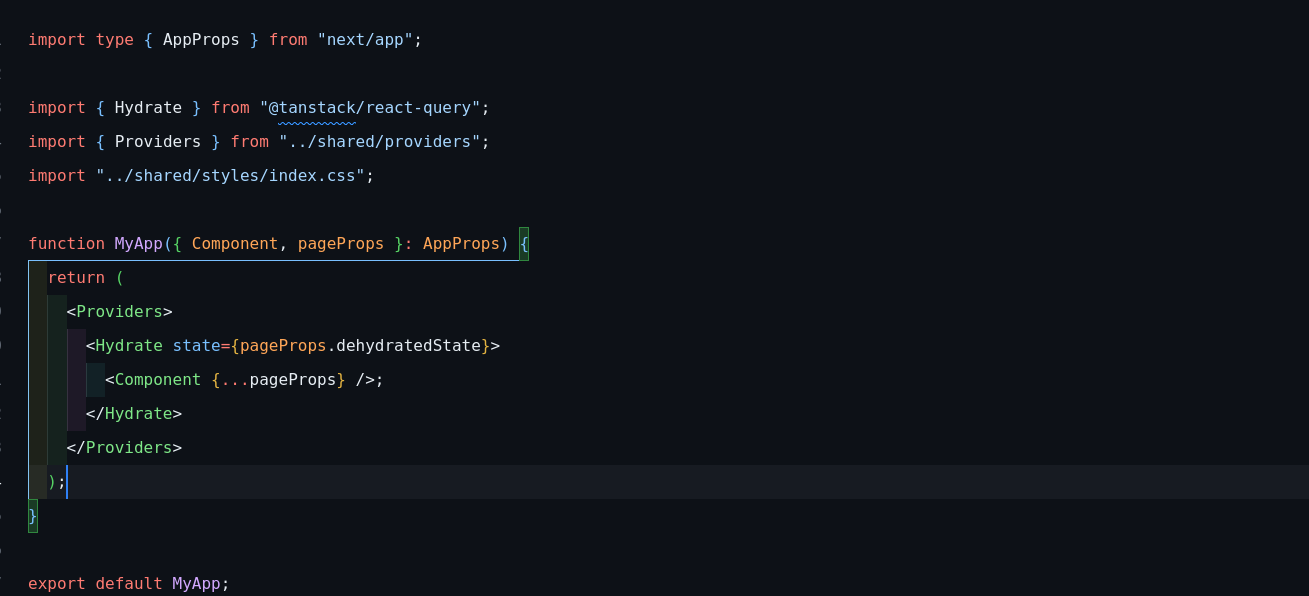
Task: Click Hydrate in its import statement
Action: [148, 108]
